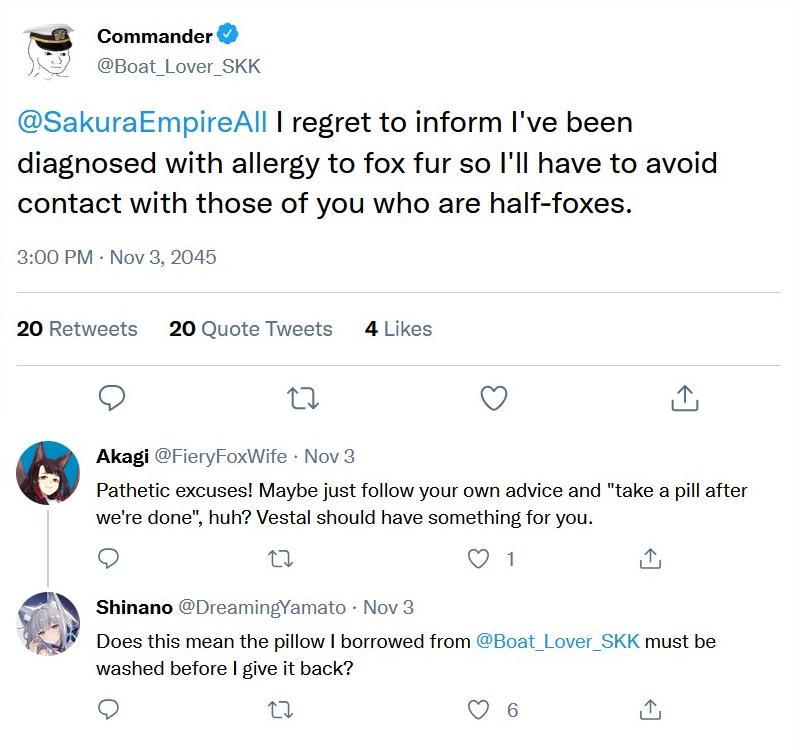Retweet Shinano's reply
This screenshot has height=750, width=800.
pos(282,709)
